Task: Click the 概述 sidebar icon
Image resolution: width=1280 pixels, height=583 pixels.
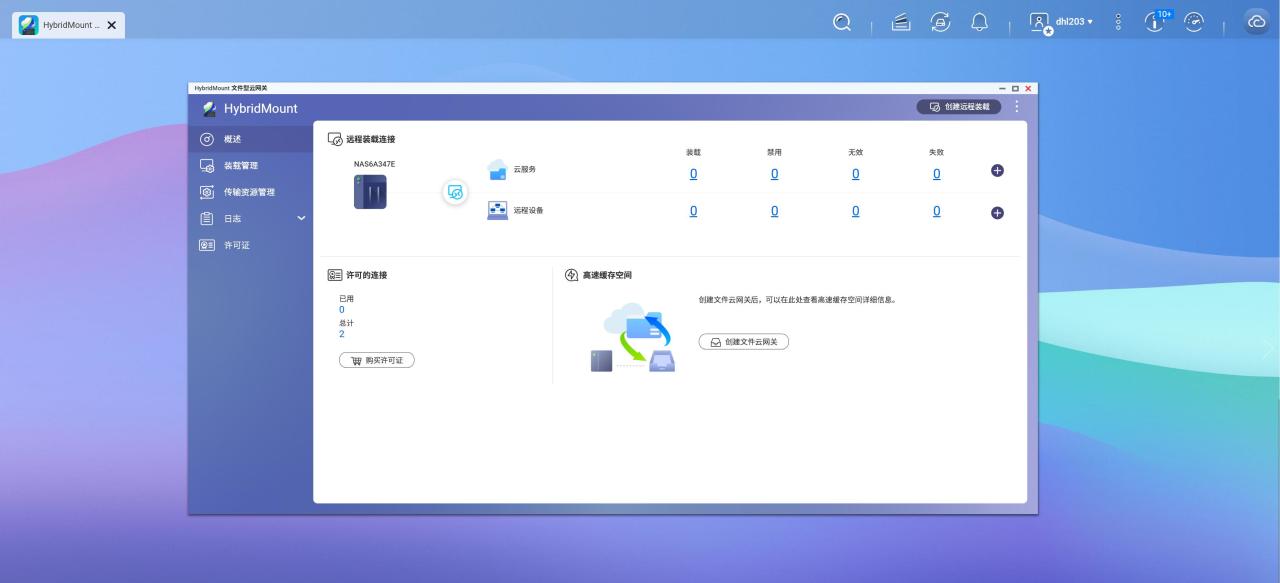Action: click(x=207, y=139)
